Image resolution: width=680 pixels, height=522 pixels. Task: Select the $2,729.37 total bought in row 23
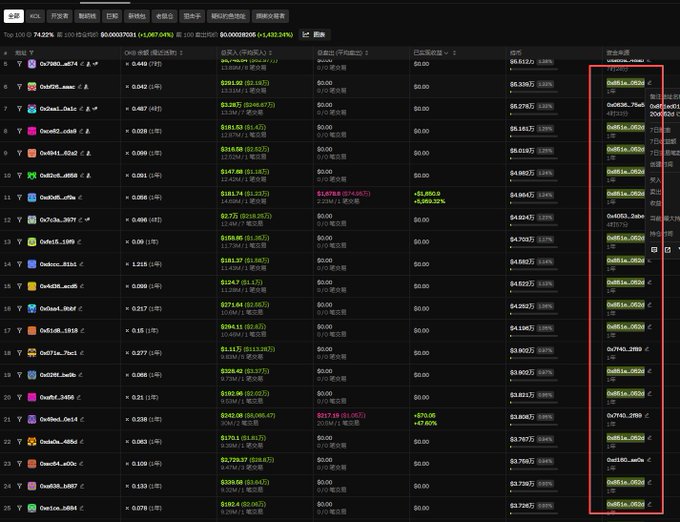(x=234, y=460)
